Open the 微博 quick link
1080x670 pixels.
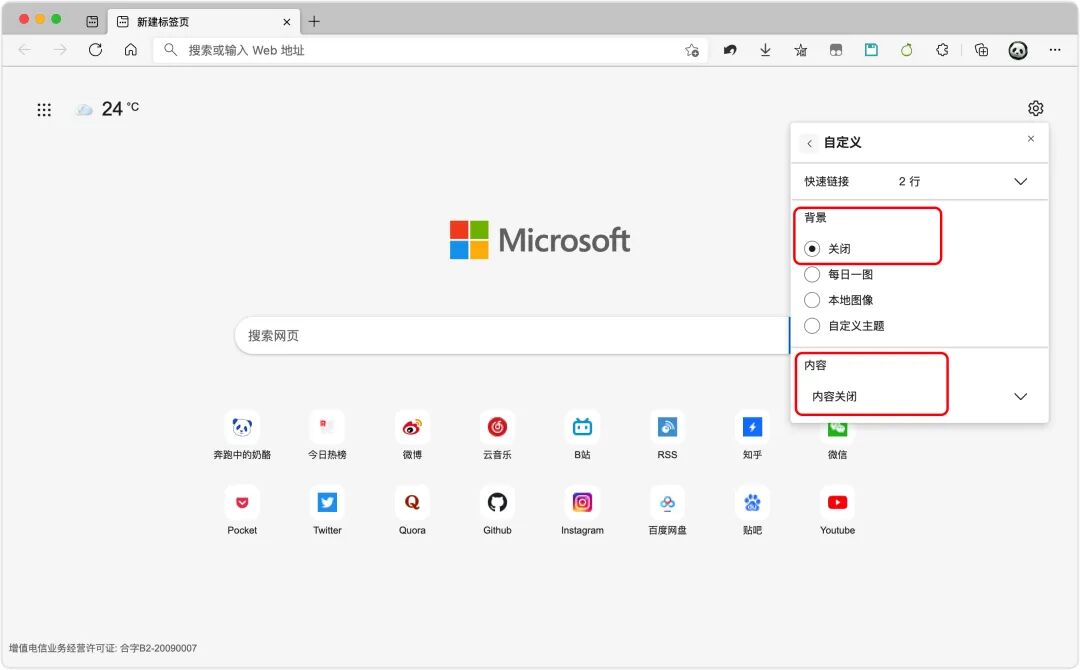tap(412, 435)
